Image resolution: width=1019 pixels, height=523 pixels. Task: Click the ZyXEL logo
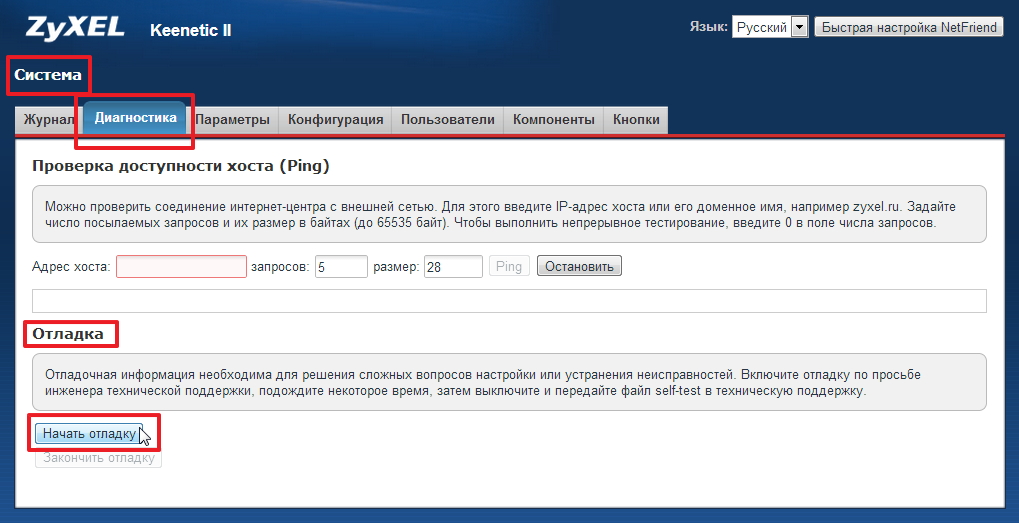point(69,27)
